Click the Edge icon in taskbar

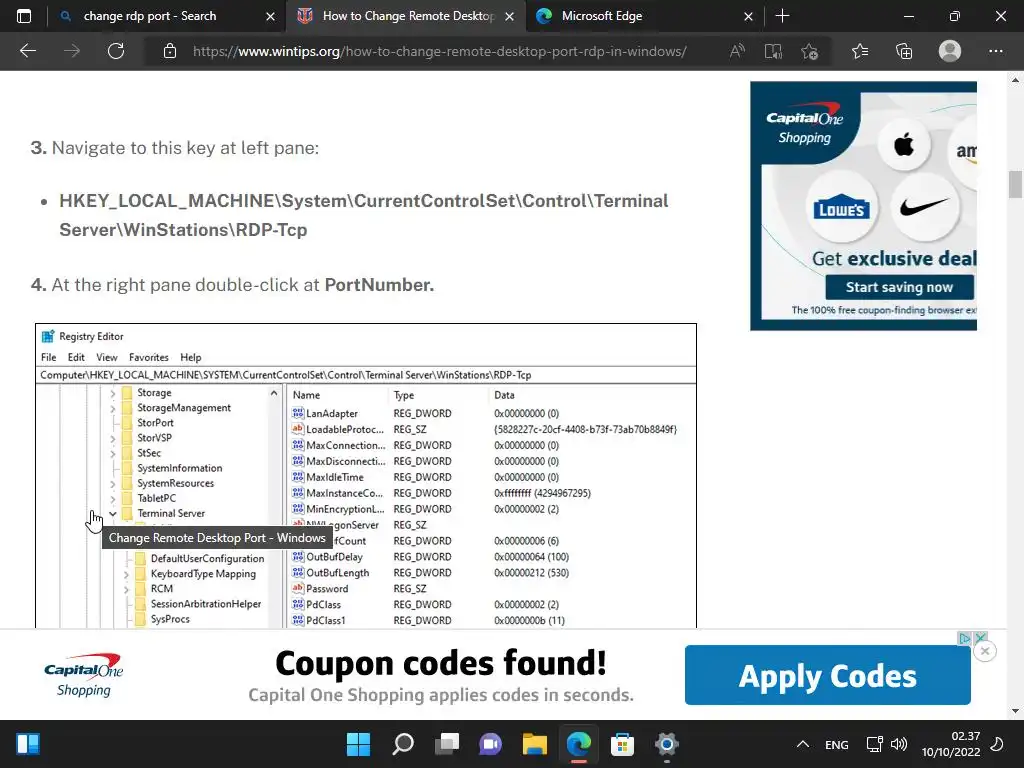[x=579, y=744]
